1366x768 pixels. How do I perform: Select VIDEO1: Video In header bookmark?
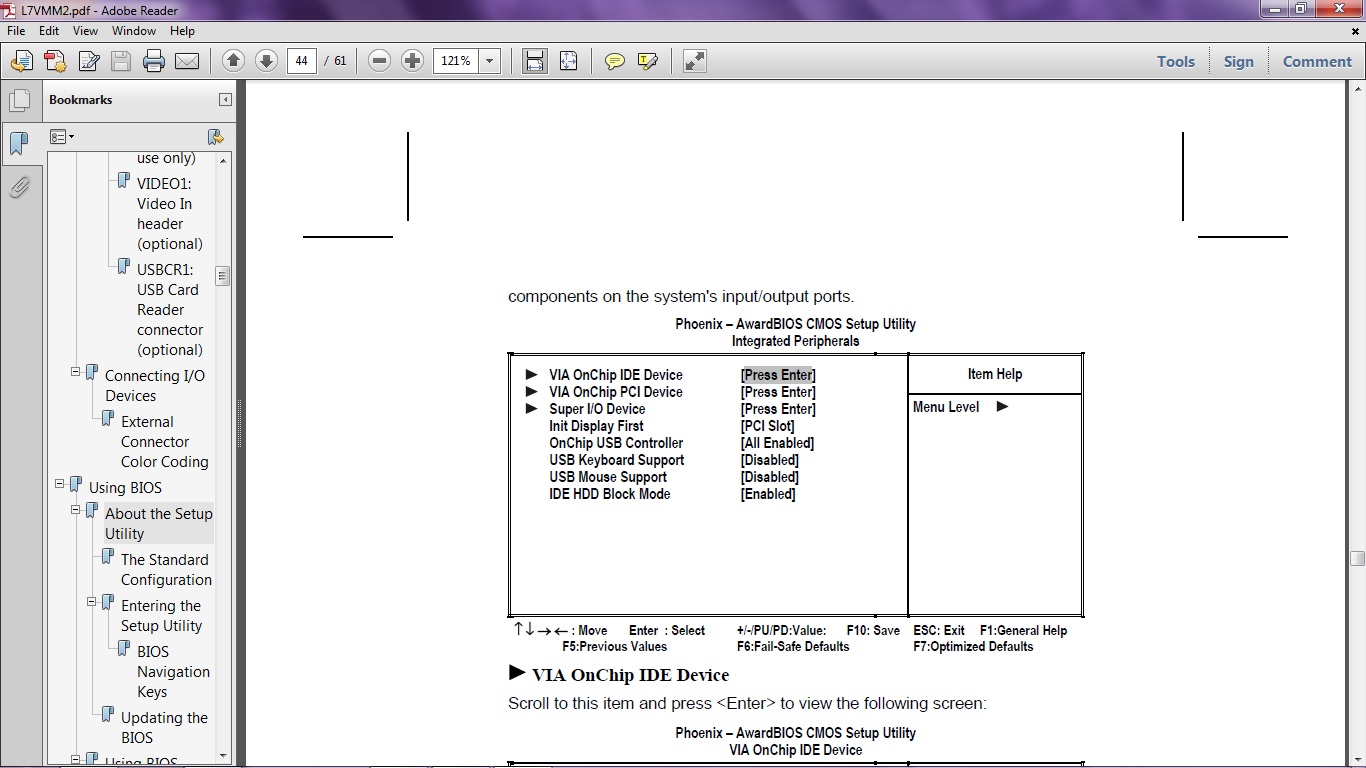tap(169, 214)
